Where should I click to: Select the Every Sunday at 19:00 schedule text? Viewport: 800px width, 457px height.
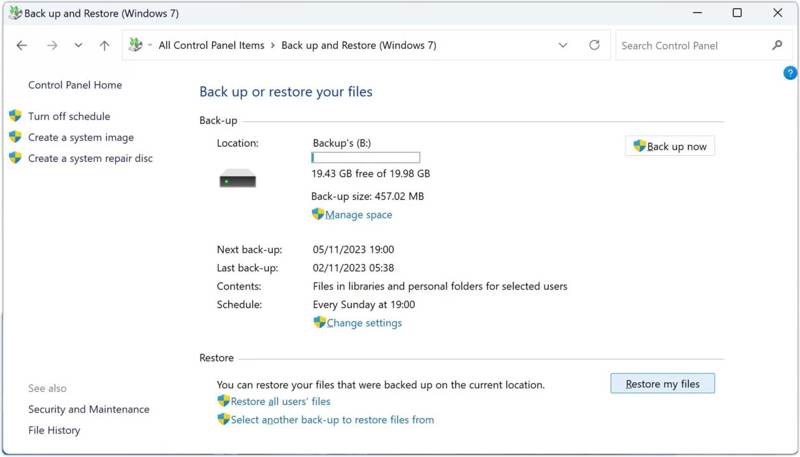coord(364,304)
